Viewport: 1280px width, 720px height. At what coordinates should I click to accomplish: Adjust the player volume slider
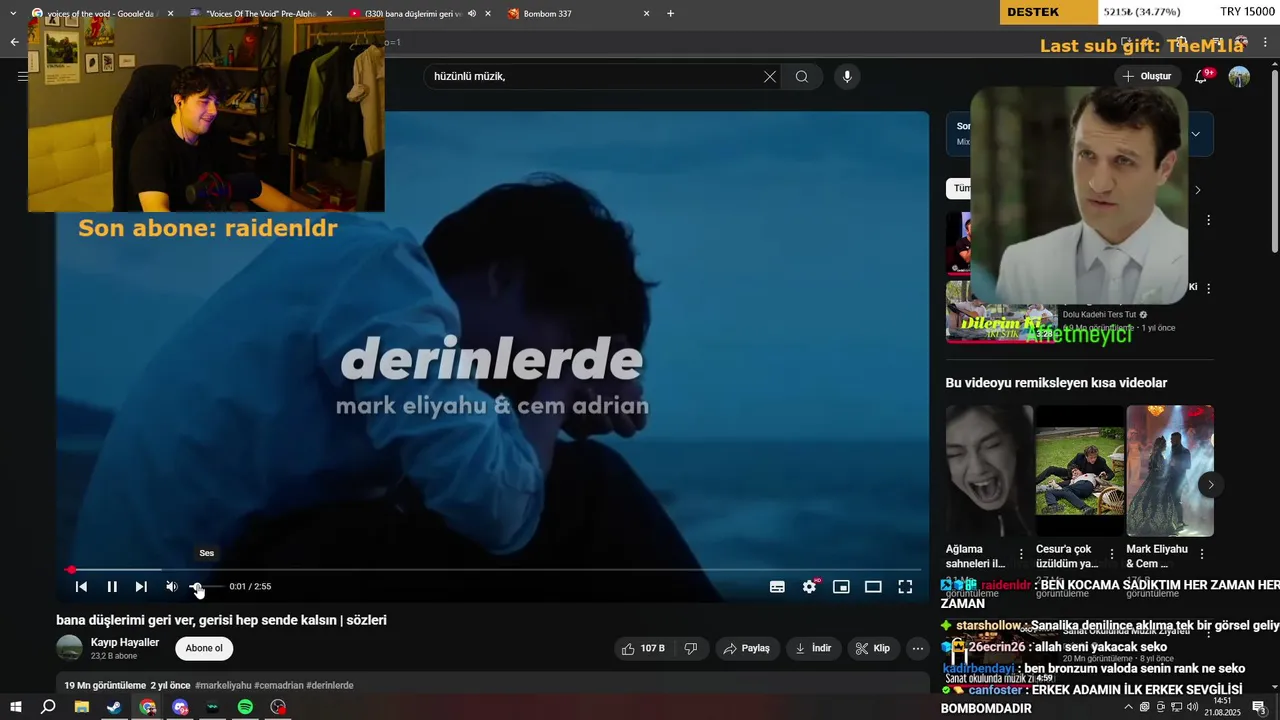[205, 587]
